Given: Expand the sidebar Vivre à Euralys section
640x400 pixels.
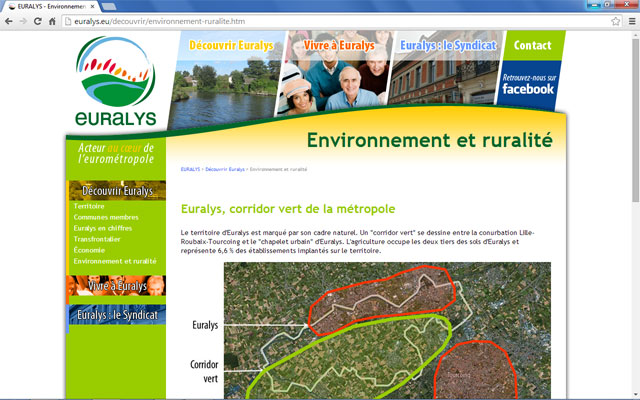Looking at the screenshot, I should click(117, 286).
